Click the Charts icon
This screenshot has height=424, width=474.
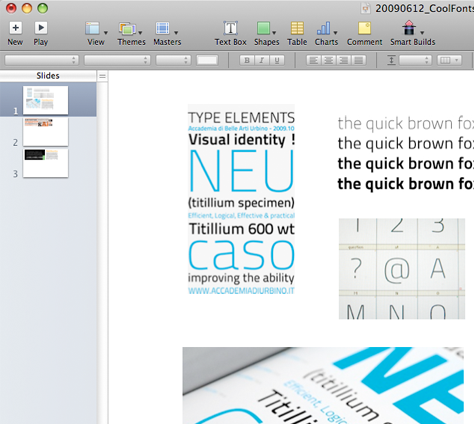click(323, 29)
